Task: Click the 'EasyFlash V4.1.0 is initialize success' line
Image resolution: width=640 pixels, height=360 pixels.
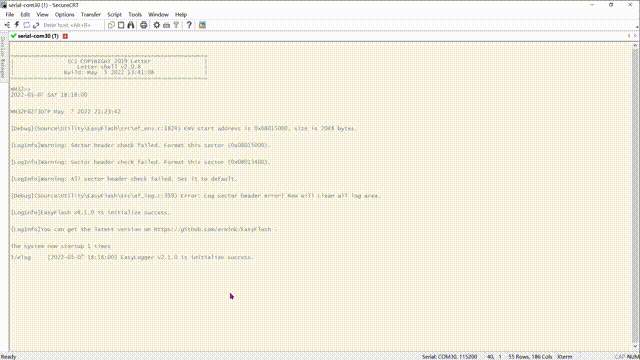Action: tap(90, 213)
